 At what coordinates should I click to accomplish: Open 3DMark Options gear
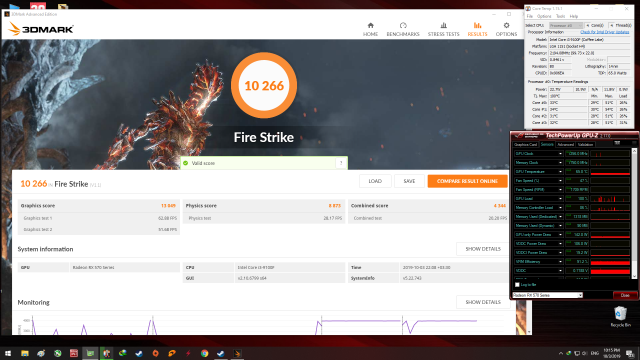pos(506,29)
